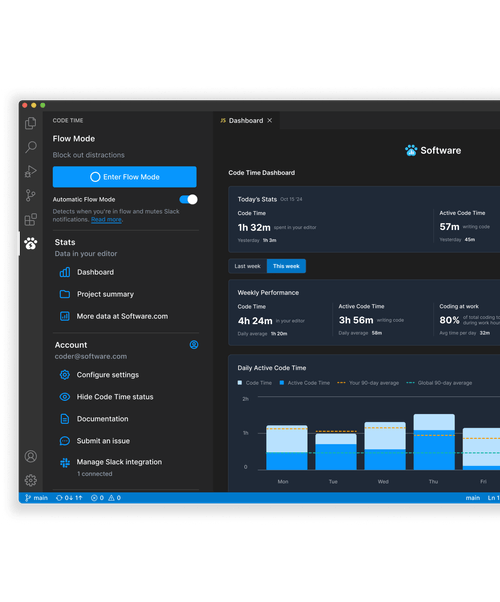Click the eye icon to hide Code Time status

(65, 397)
